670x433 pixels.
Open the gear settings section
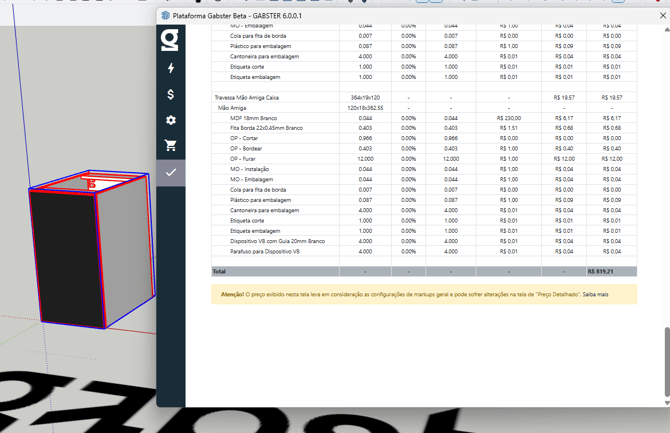point(171,120)
